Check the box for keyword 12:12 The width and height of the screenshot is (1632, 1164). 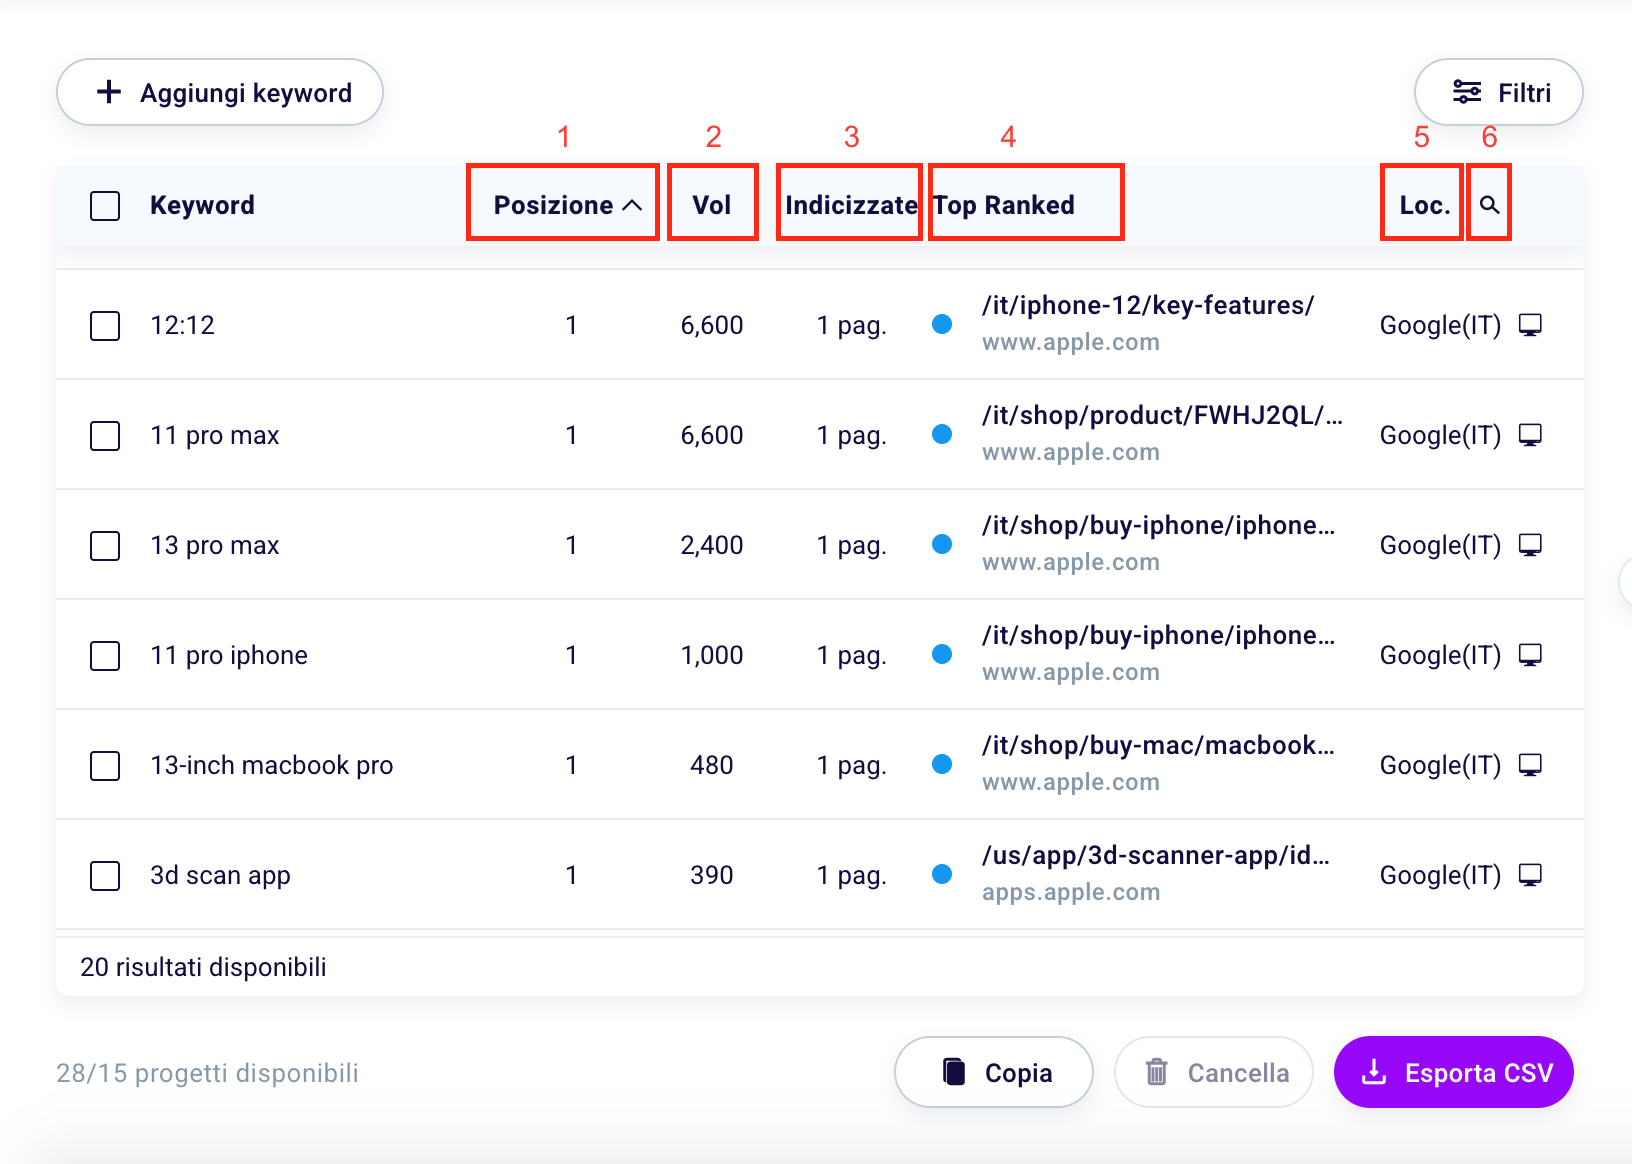point(105,326)
